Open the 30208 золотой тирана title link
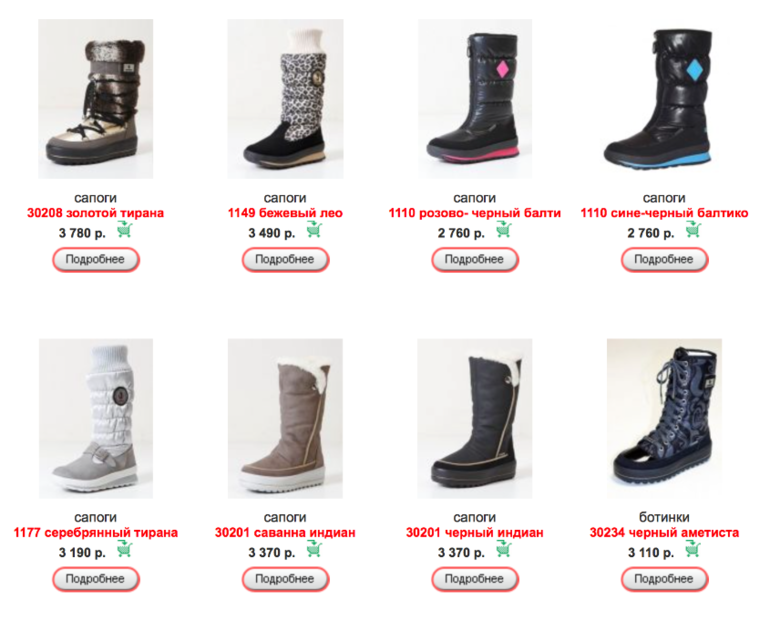Screen dimensions: 770x621 96,213
